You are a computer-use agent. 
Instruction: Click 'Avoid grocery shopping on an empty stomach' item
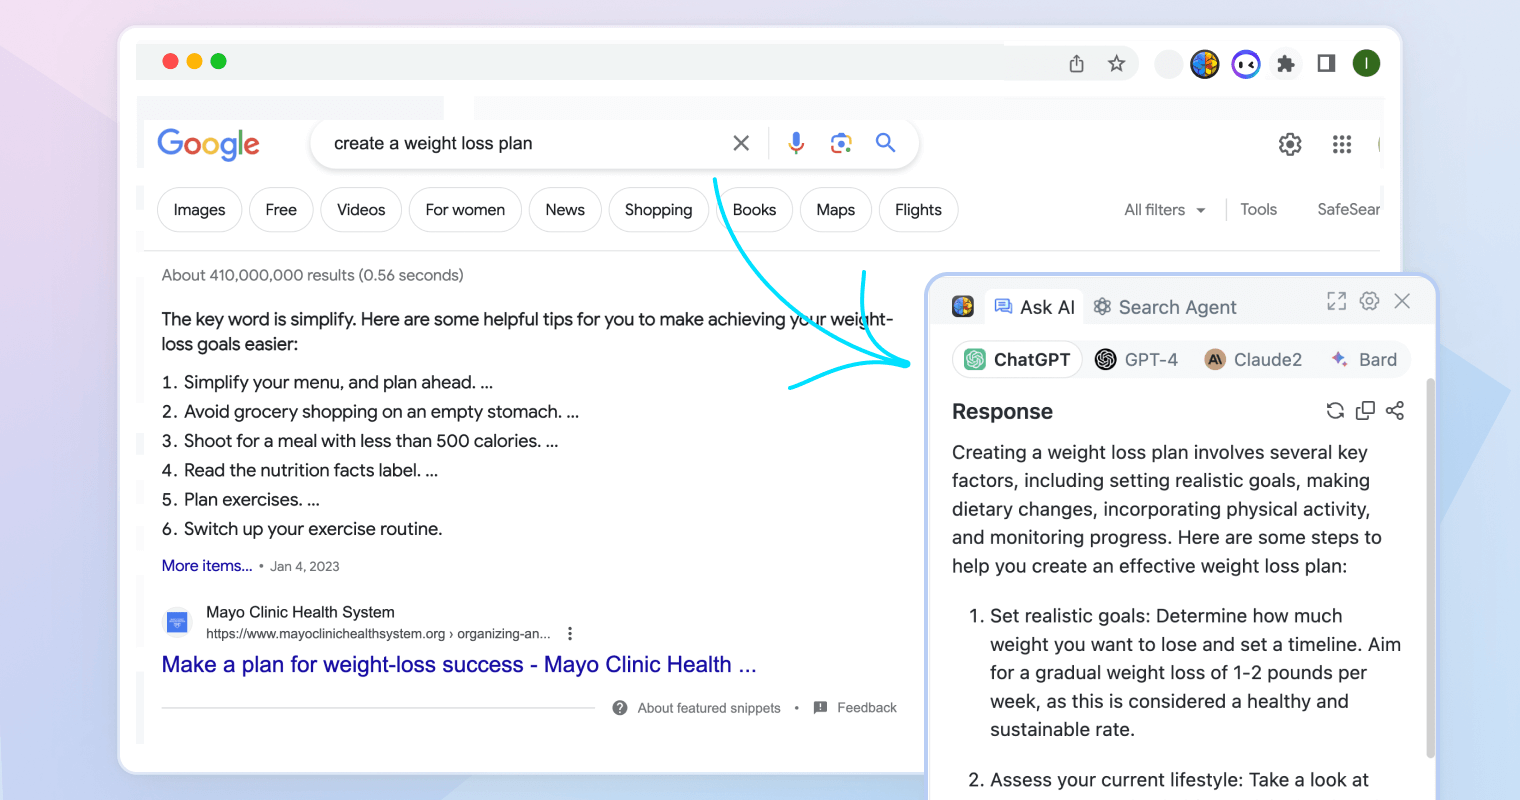(x=381, y=412)
